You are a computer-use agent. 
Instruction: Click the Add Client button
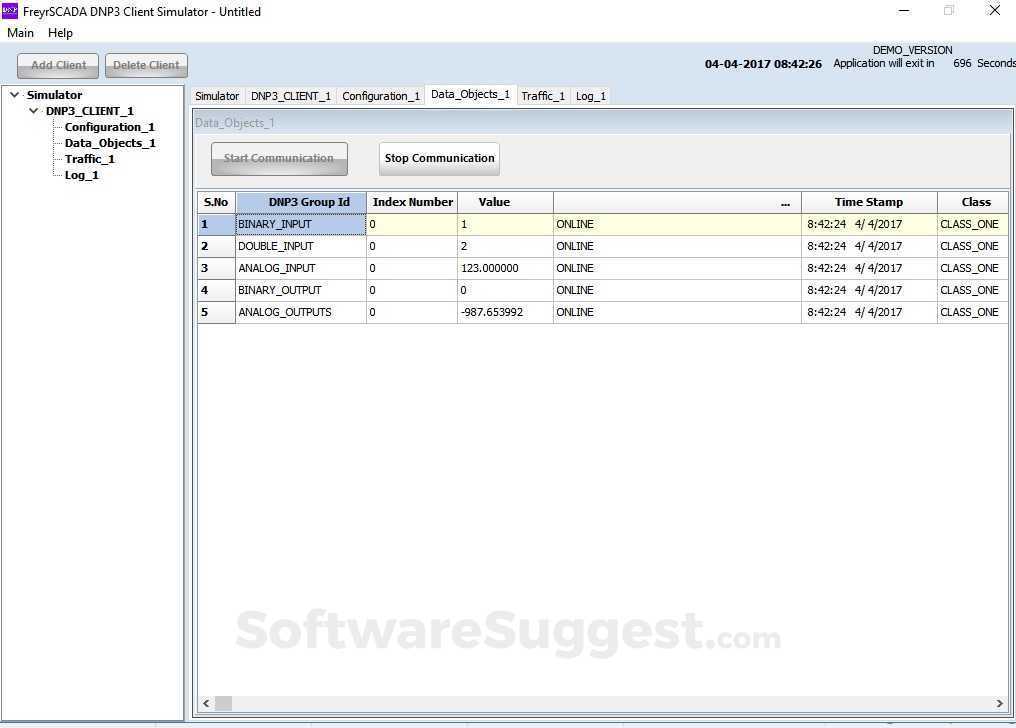click(x=57, y=64)
